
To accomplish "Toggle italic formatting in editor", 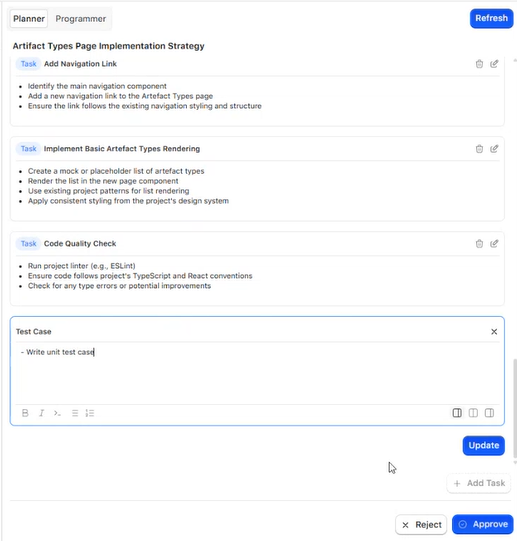I will 41,413.
